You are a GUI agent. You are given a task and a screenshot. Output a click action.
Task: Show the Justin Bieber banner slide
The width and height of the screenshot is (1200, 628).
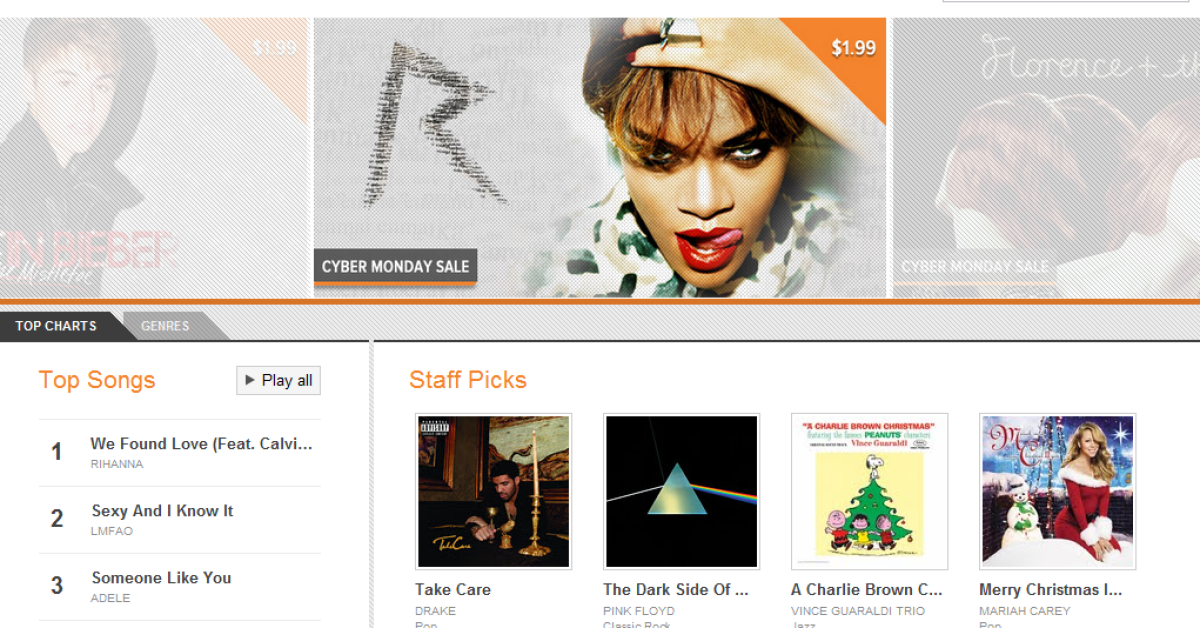pos(154,157)
